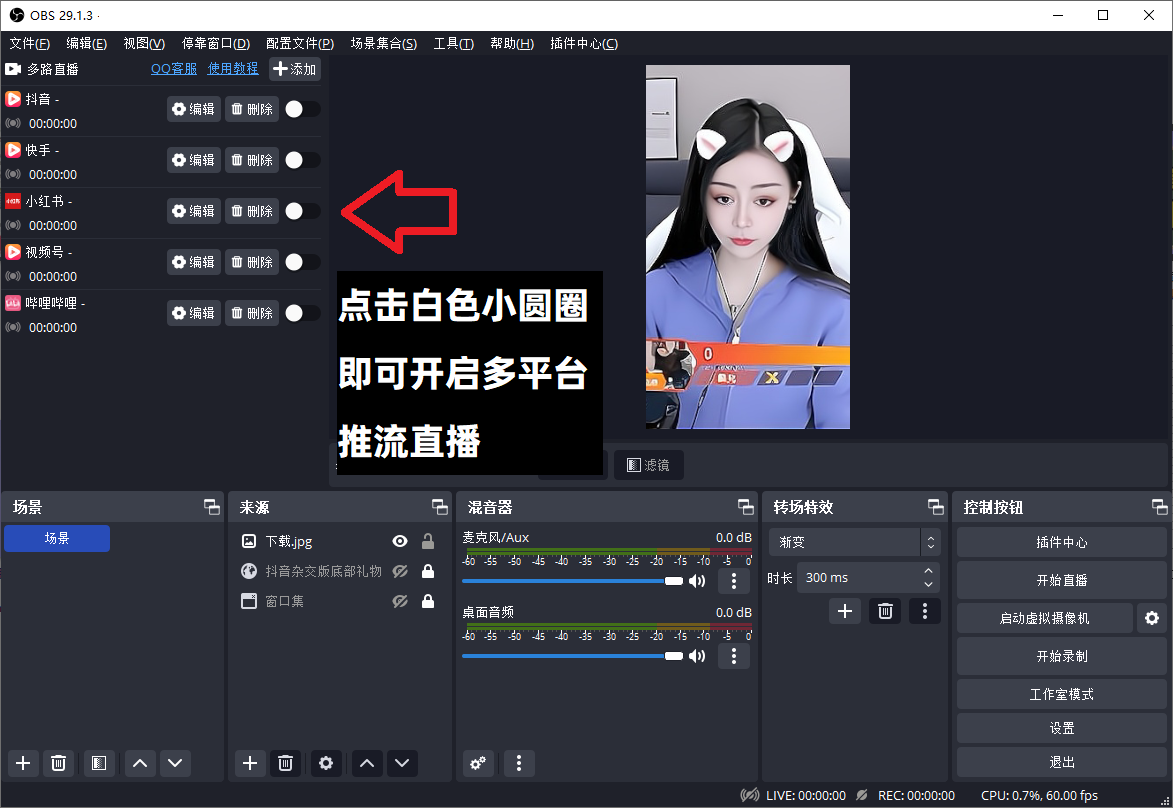Open source properties gear icon
Viewport: 1173px width, 808px height.
[x=326, y=763]
